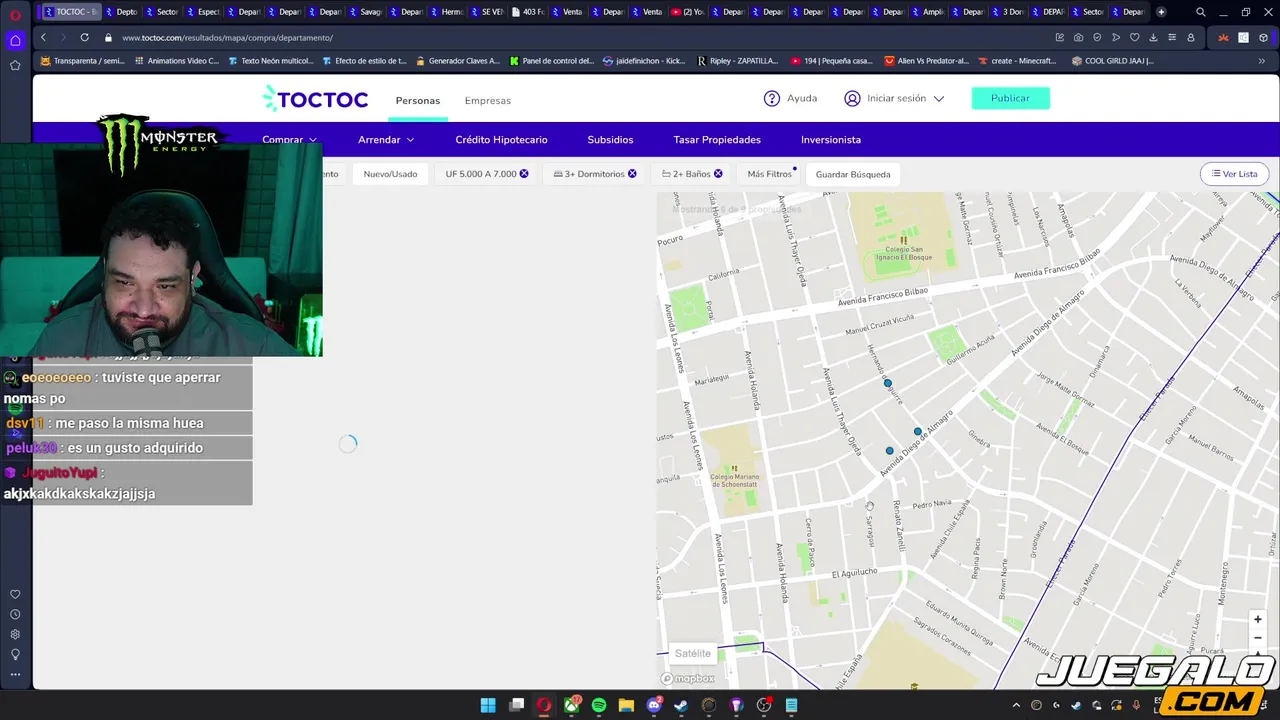Open Inversionista menu item
1280x720 pixels.
click(x=831, y=140)
